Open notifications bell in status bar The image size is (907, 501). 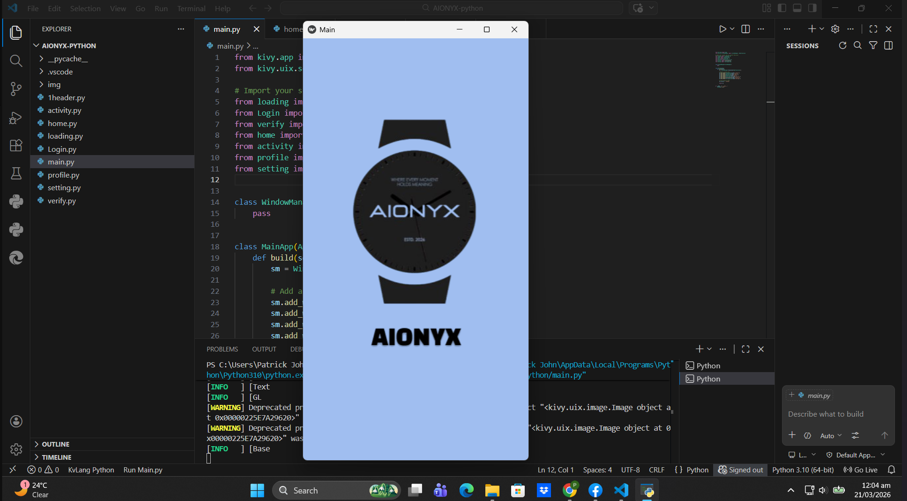pyautogui.click(x=891, y=470)
